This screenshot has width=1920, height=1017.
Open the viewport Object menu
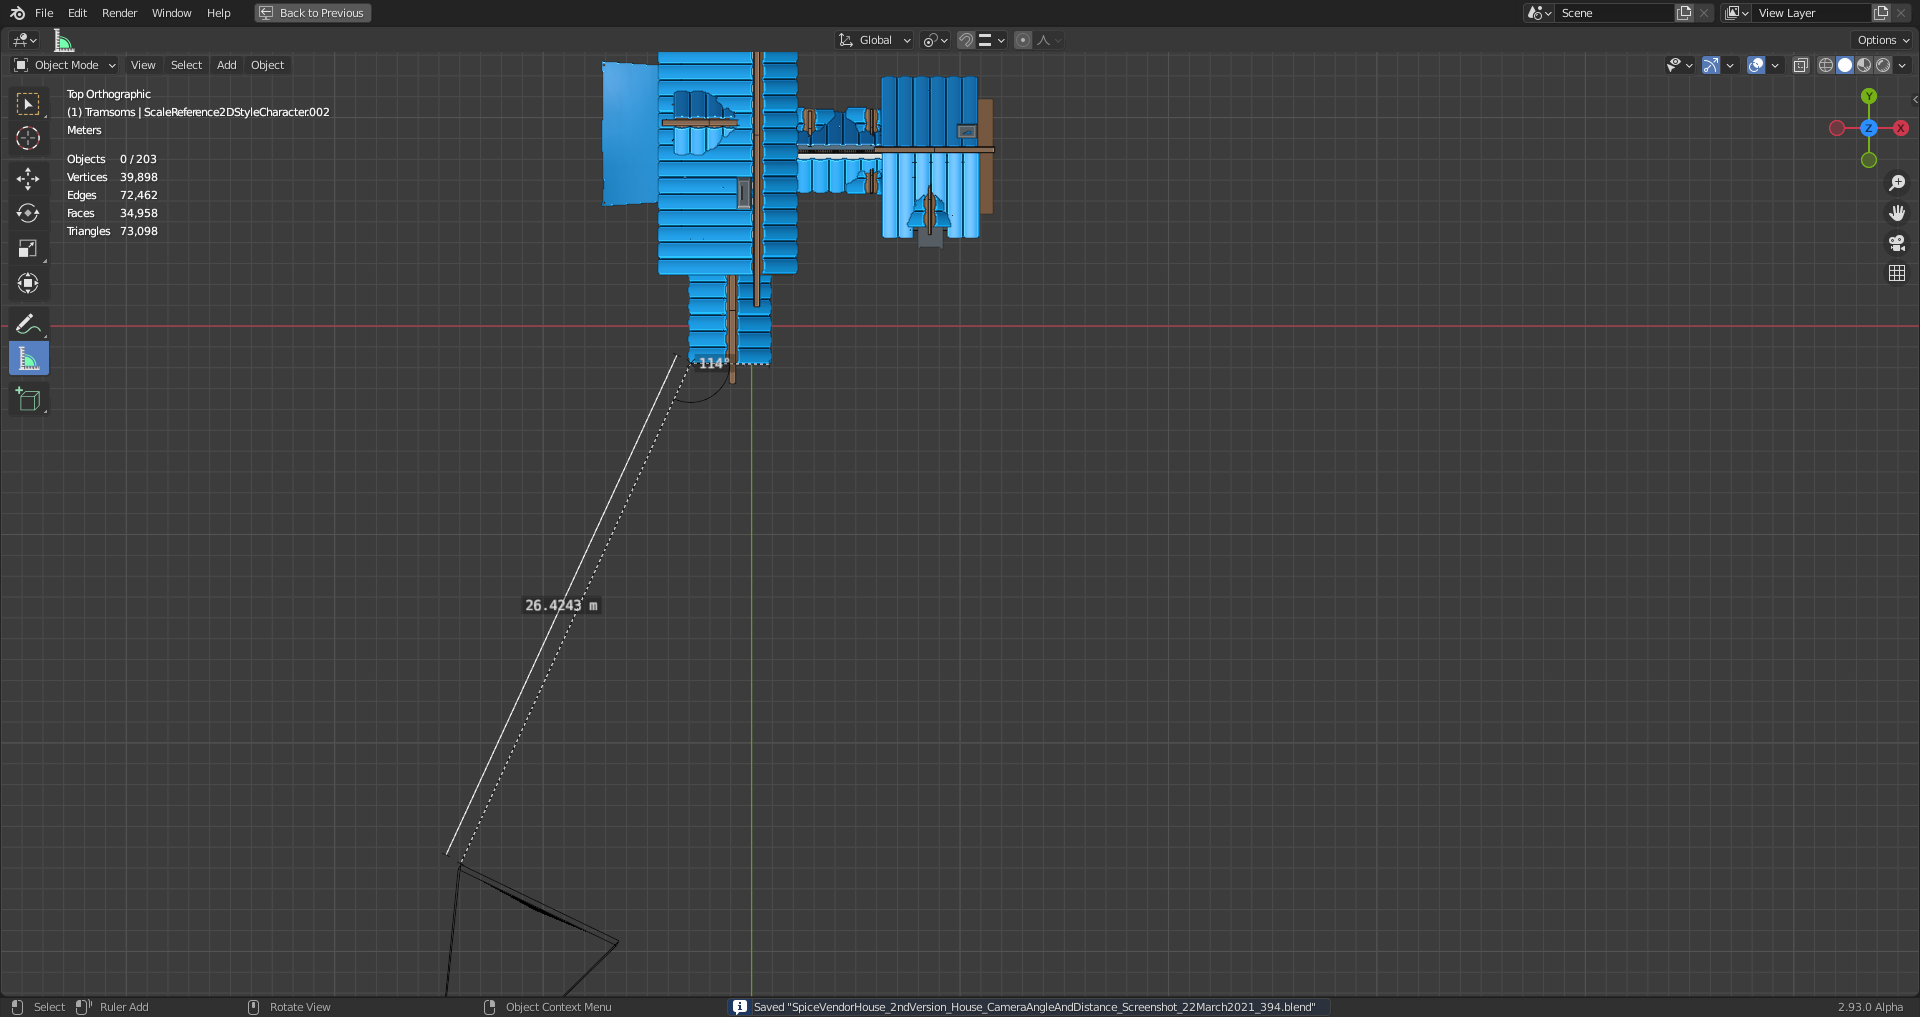pos(267,65)
